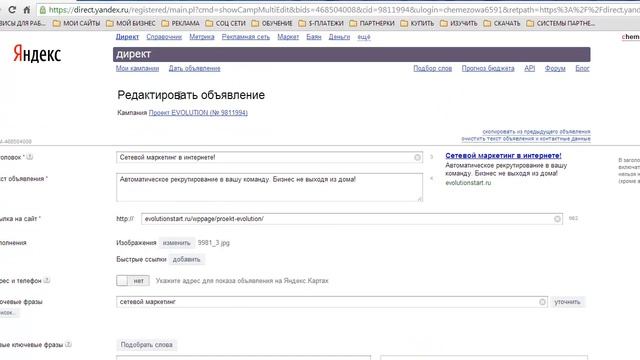
Task: Go to the browser home page icon
Action: (x=27, y=10)
